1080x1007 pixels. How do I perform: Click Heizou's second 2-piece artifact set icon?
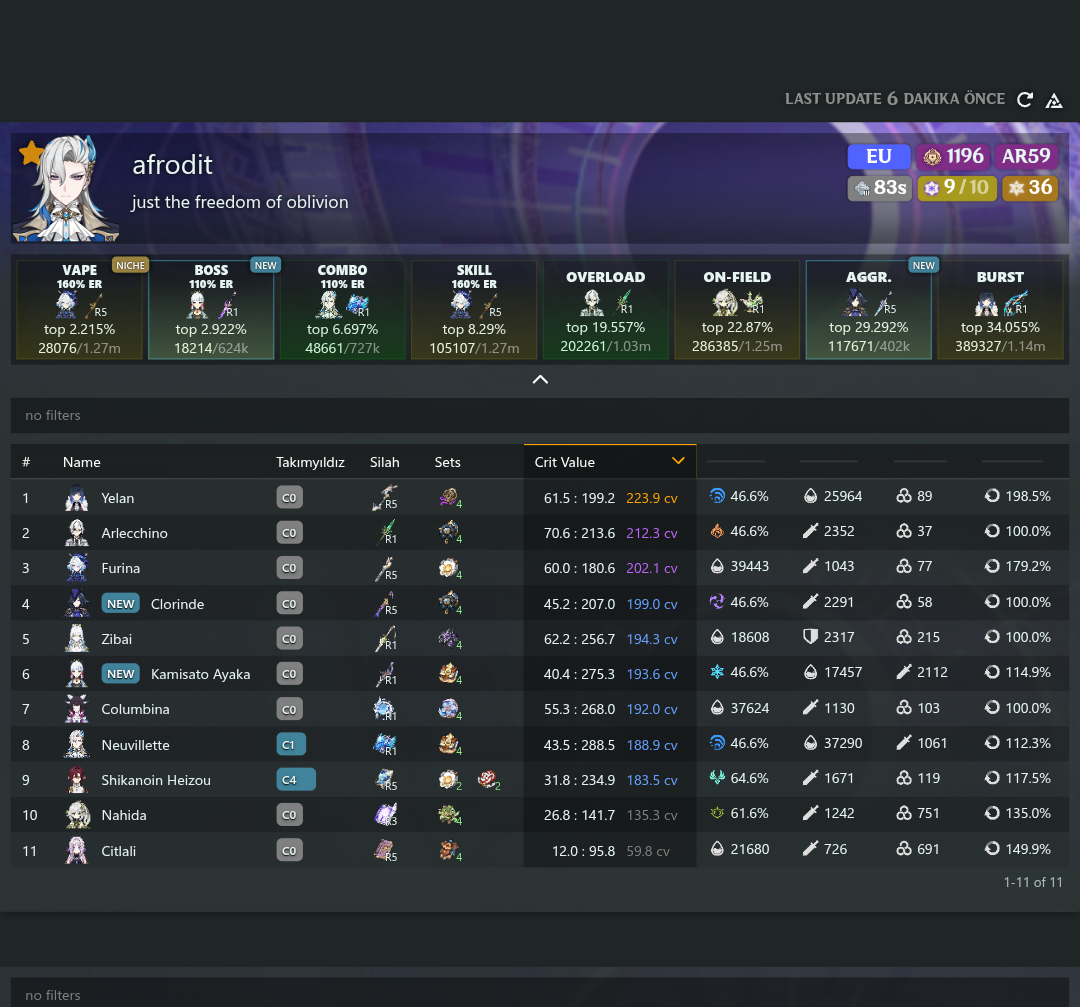click(x=488, y=780)
